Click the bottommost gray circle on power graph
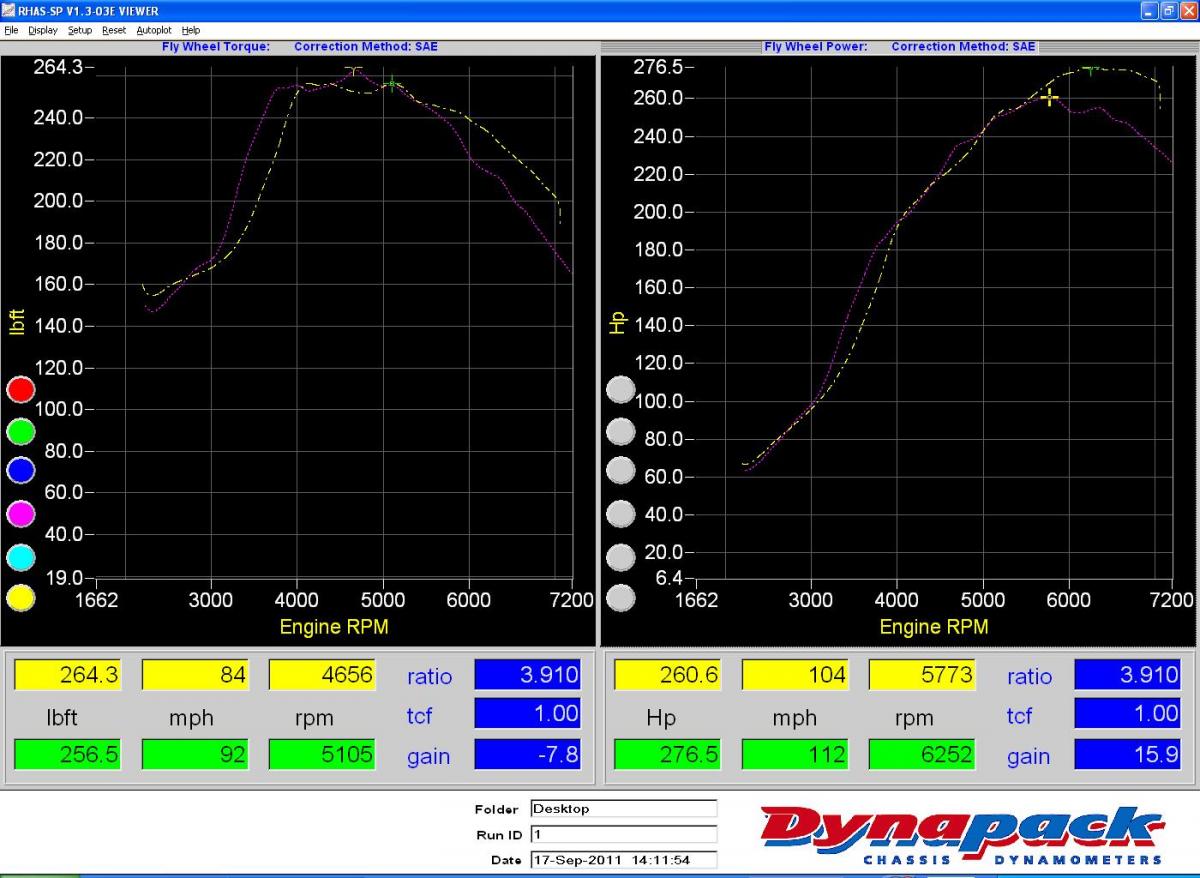1200x878 pixels. (621, 598)
